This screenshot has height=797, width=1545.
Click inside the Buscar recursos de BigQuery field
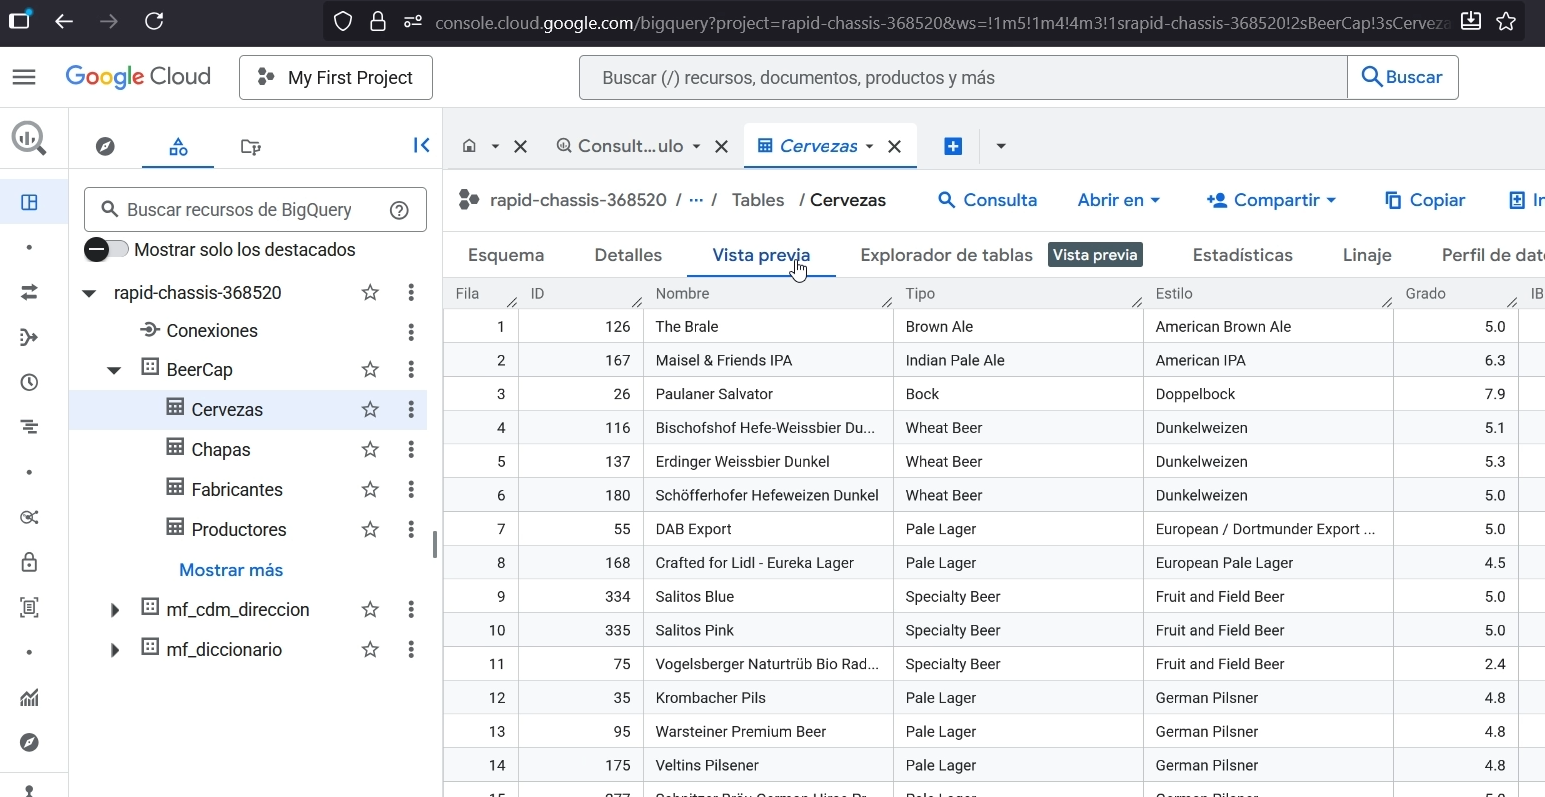(x=240, y=209)
